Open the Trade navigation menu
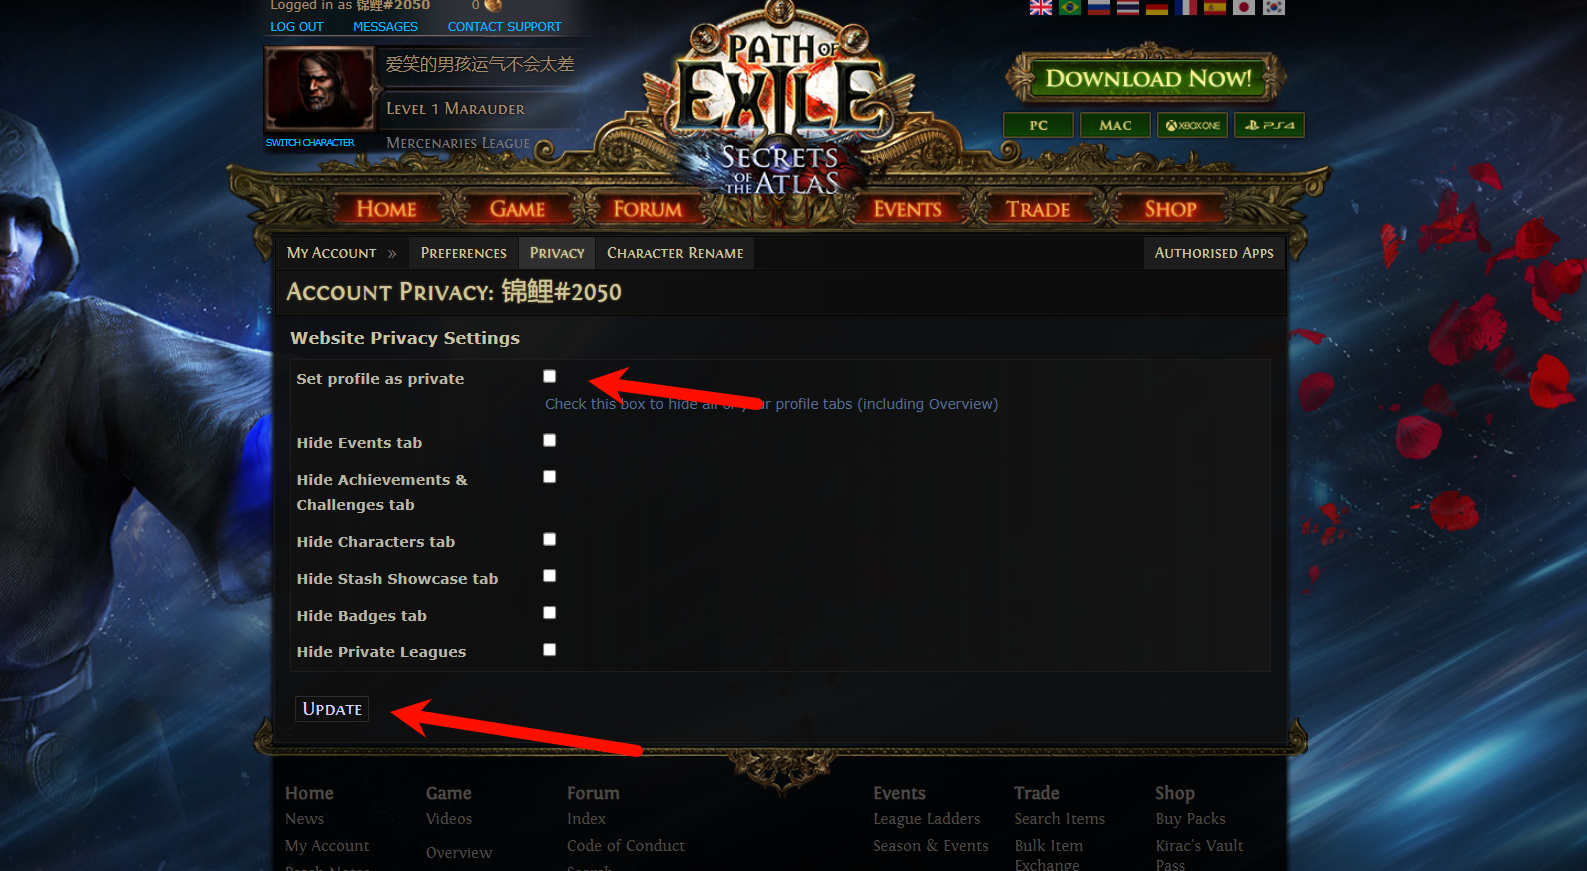This screenshot has width=1587, height=871. click(x=1038, y=209)
